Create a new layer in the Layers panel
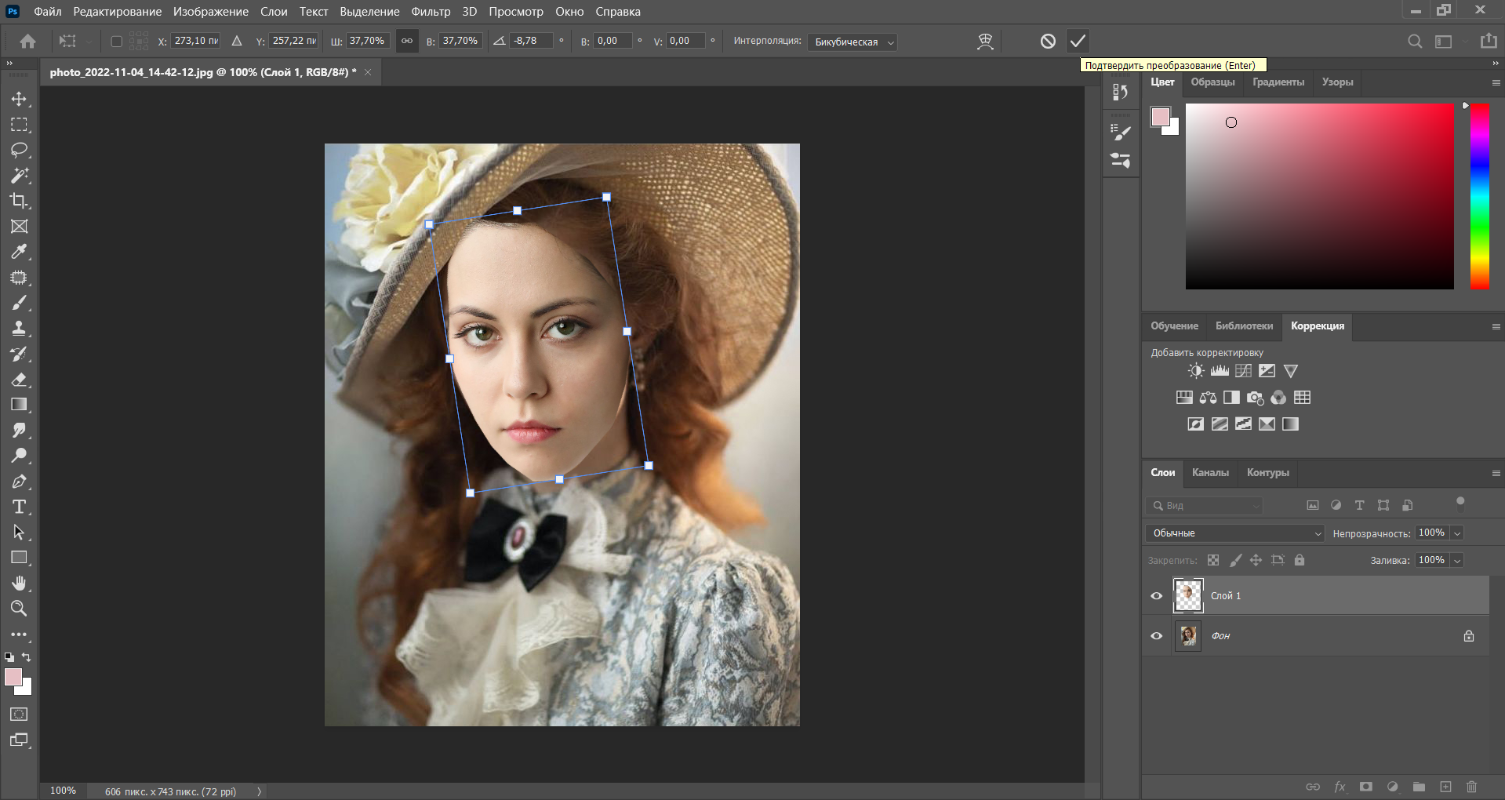 tap(1444, 787)
